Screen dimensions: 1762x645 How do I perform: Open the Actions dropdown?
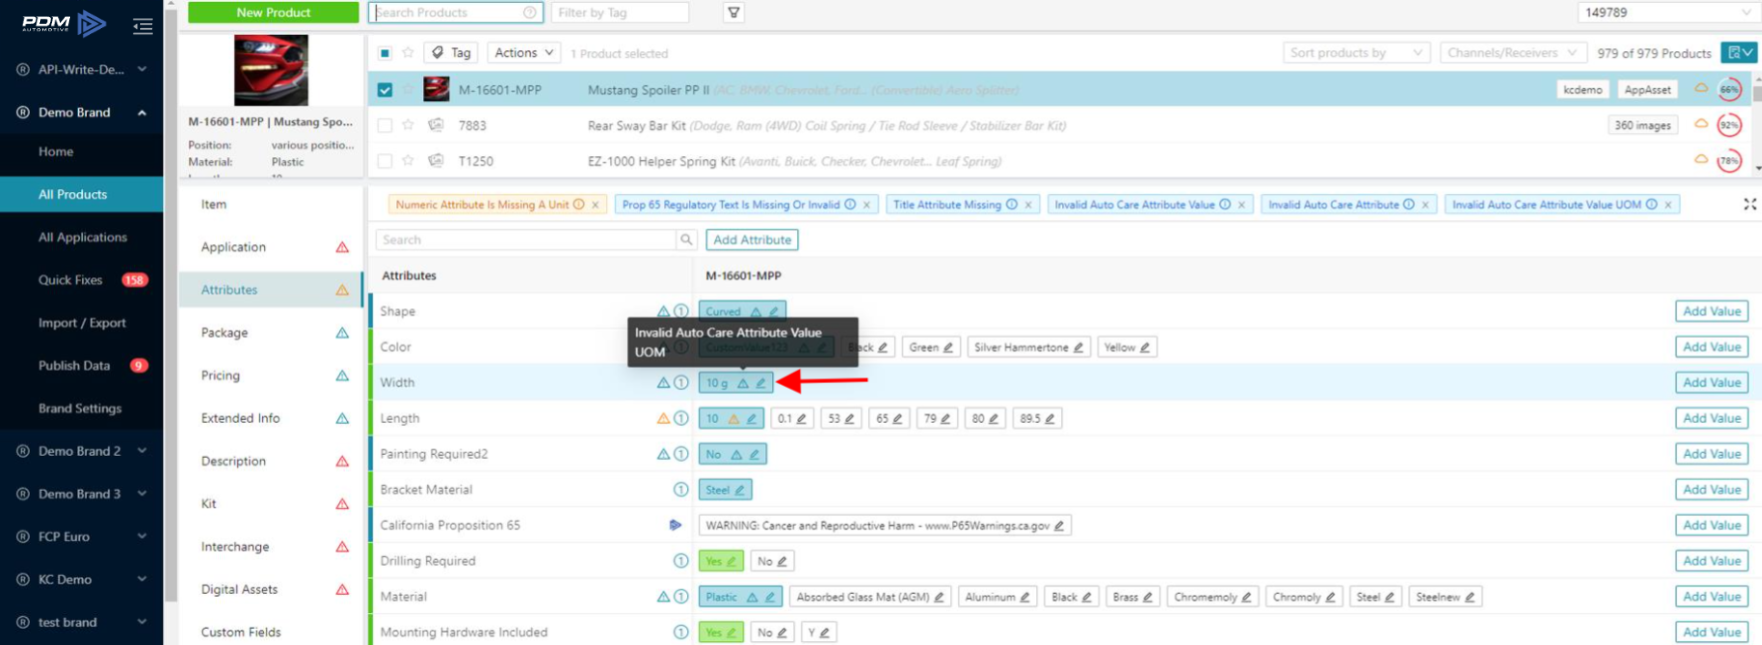524,53
